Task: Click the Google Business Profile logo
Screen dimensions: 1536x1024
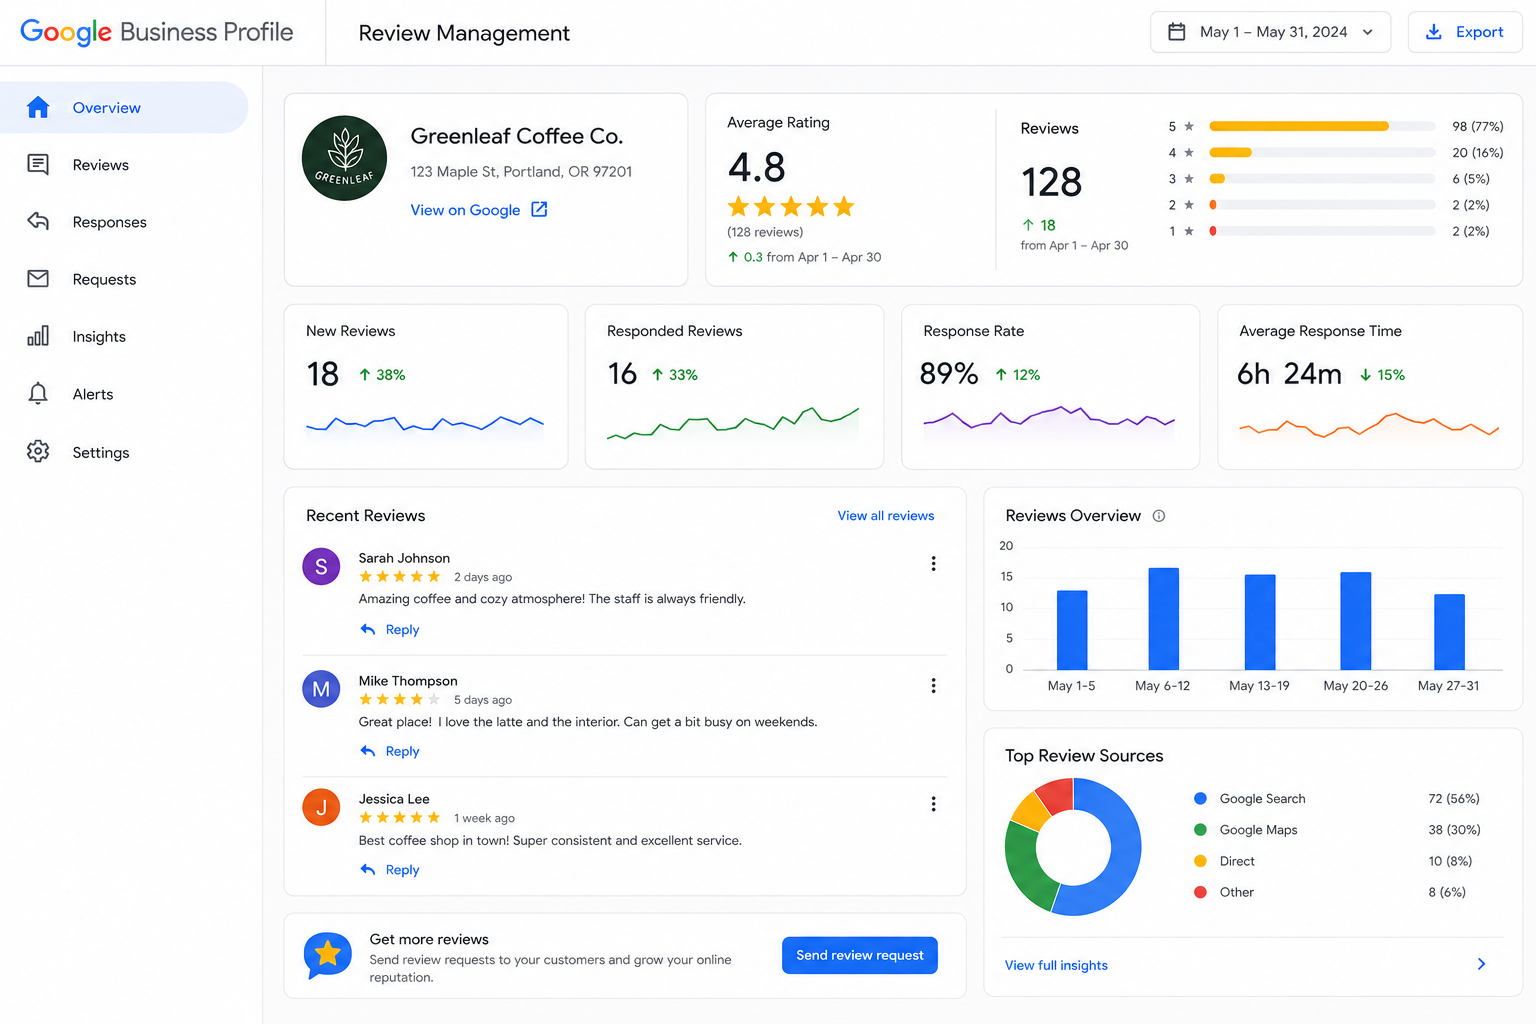Action: tap(157, 32)
